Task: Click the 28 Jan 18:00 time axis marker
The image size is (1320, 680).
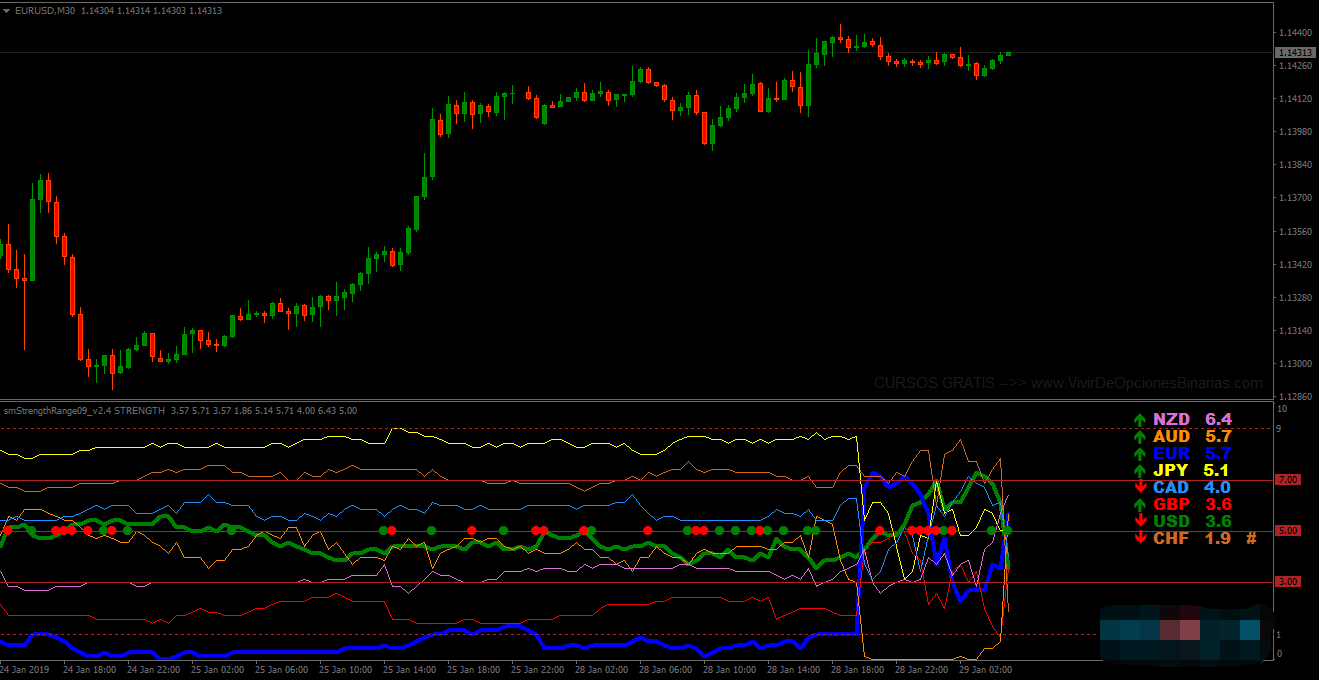Action: (x=858, y=669)
